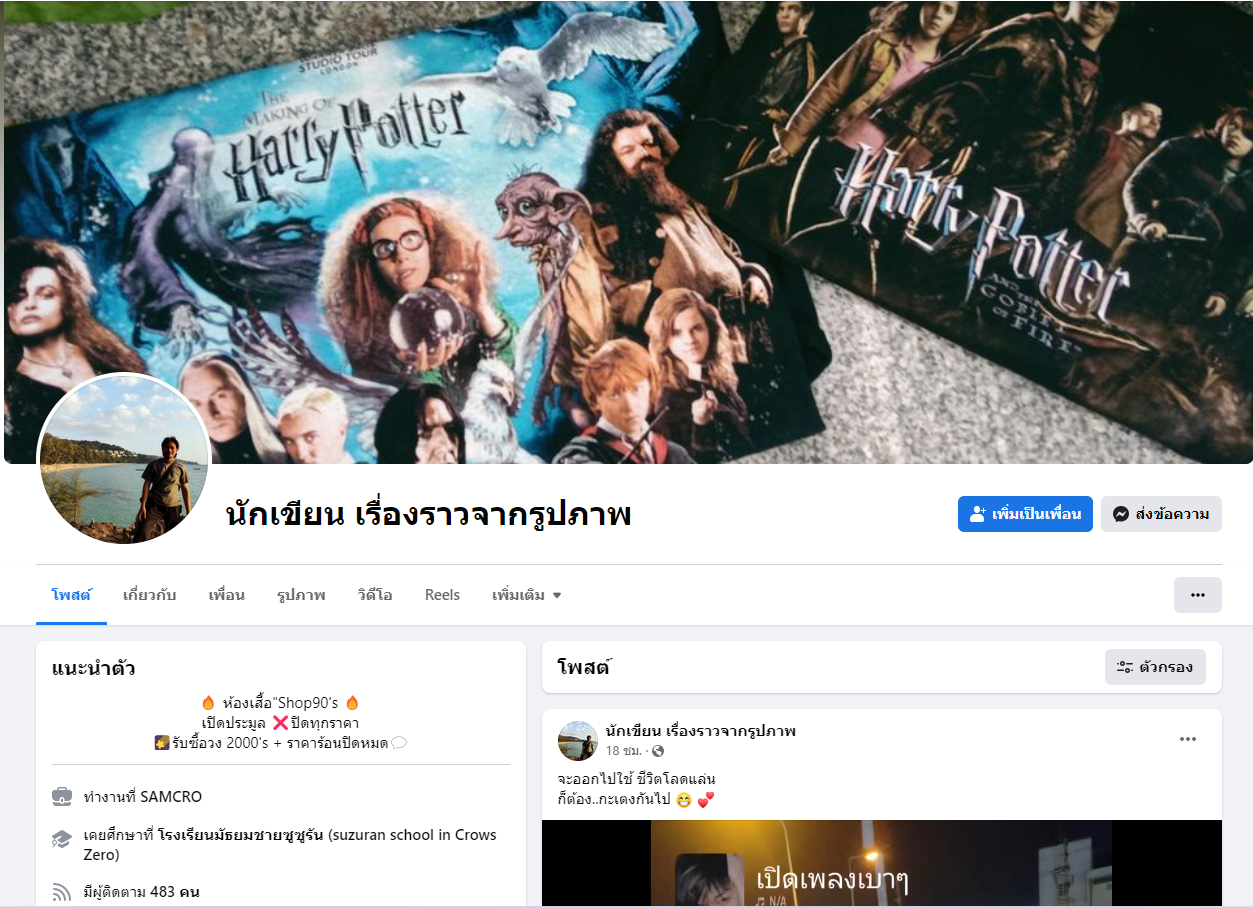Click the 18 ชม. post timestamp
Viewport: 1253px width, 907px height.
coord(622,751)
